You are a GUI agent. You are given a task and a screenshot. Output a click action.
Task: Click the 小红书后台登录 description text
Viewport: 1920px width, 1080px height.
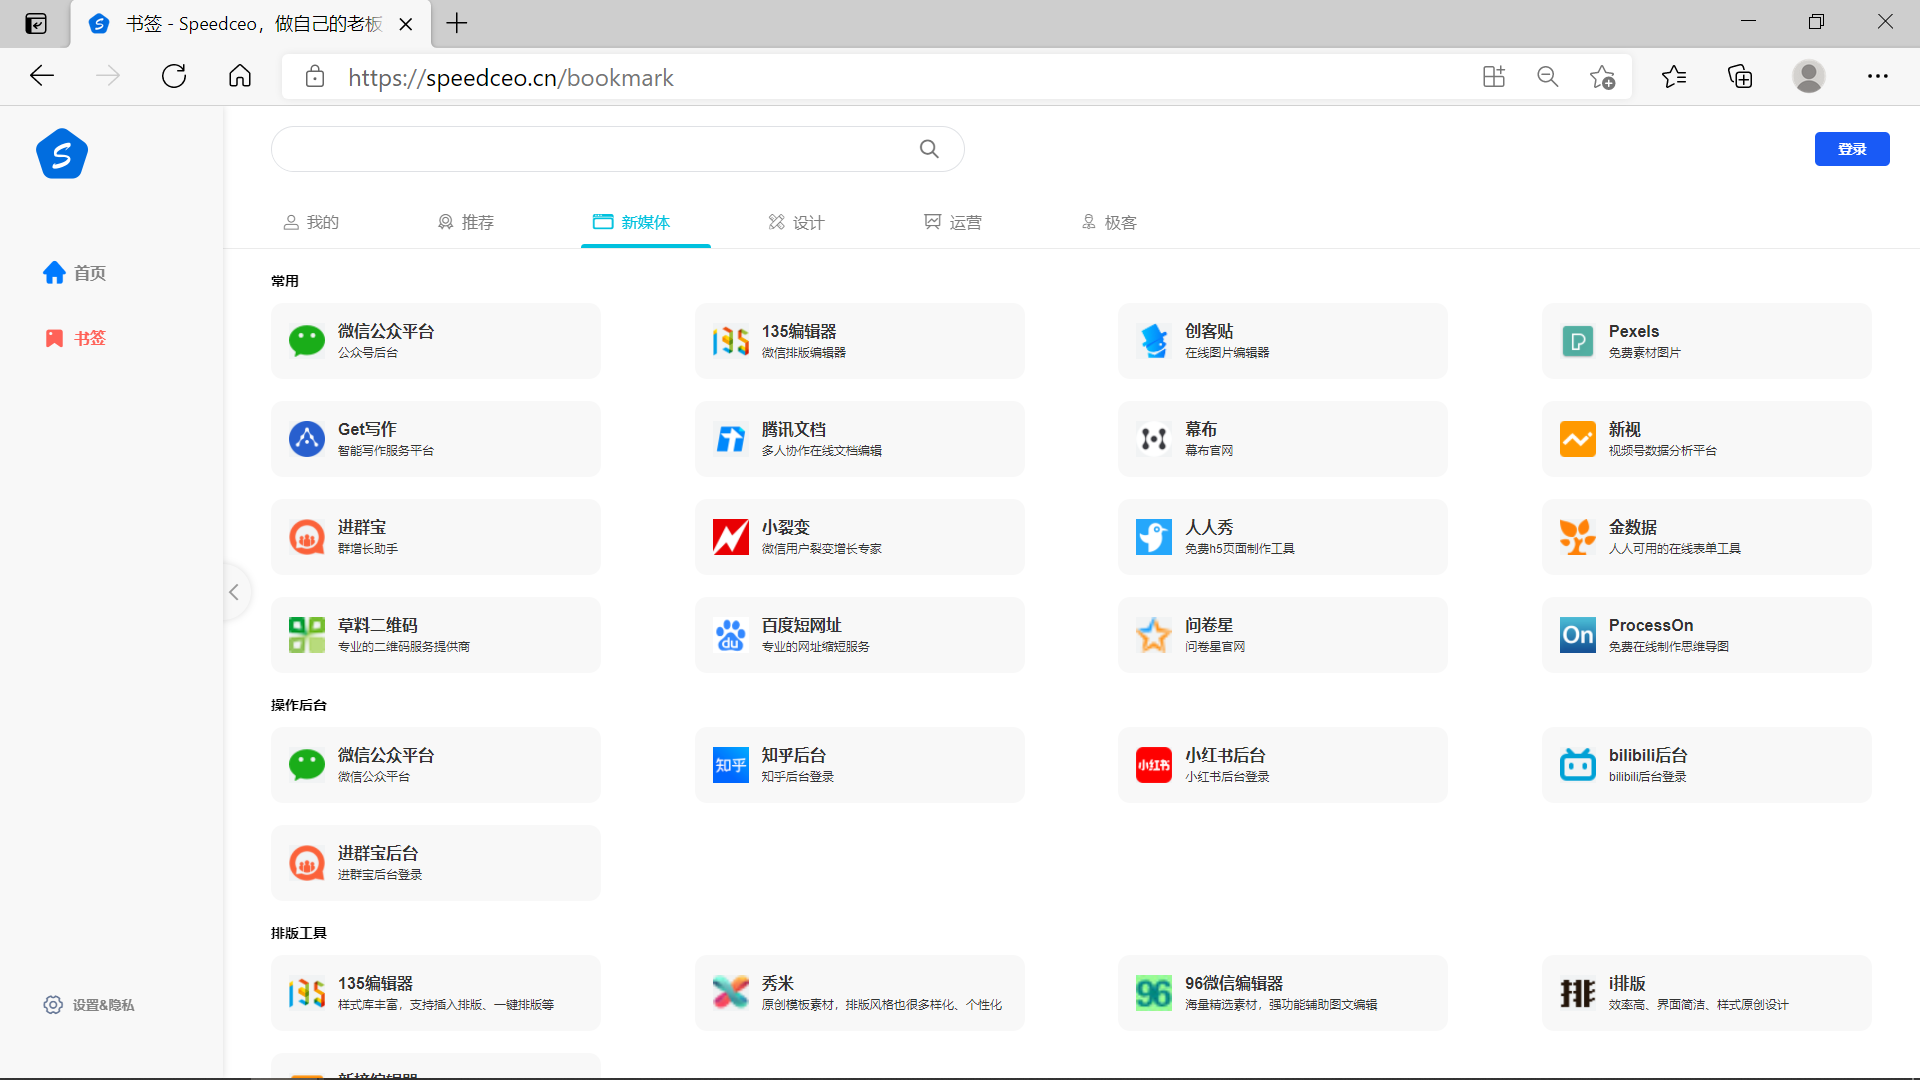(x=1228, y=777)
